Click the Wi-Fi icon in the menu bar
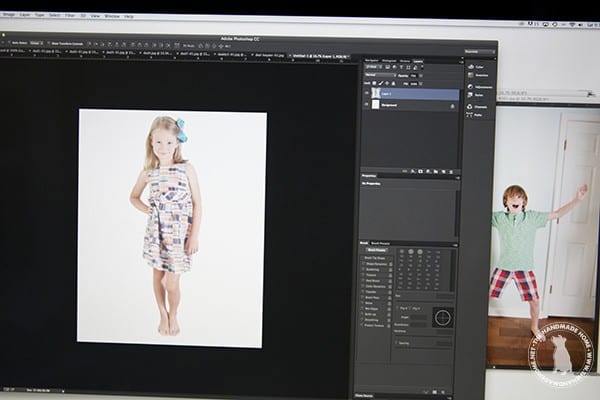The image size is (600, 400). tap(572, 24)
